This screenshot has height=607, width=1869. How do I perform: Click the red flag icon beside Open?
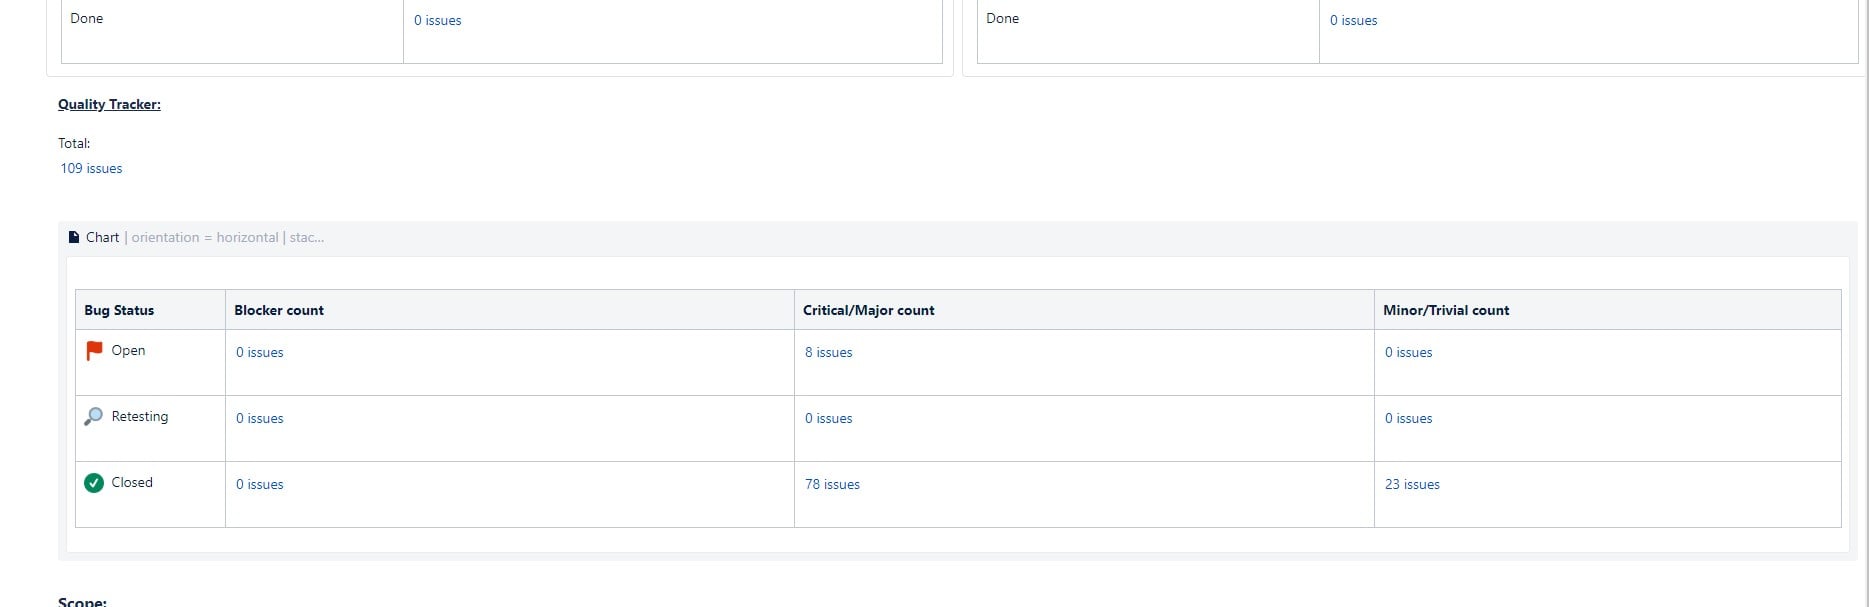pyautogui.click(x=94, y=351)
